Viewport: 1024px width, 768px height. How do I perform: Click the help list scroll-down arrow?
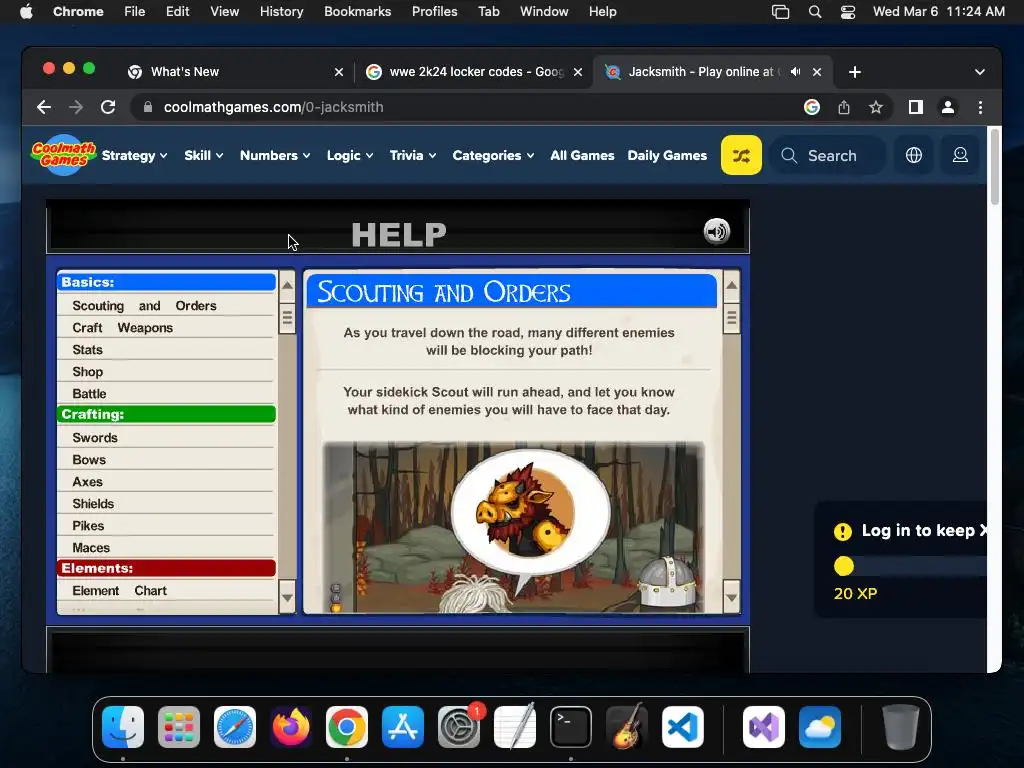pos(287,597)
